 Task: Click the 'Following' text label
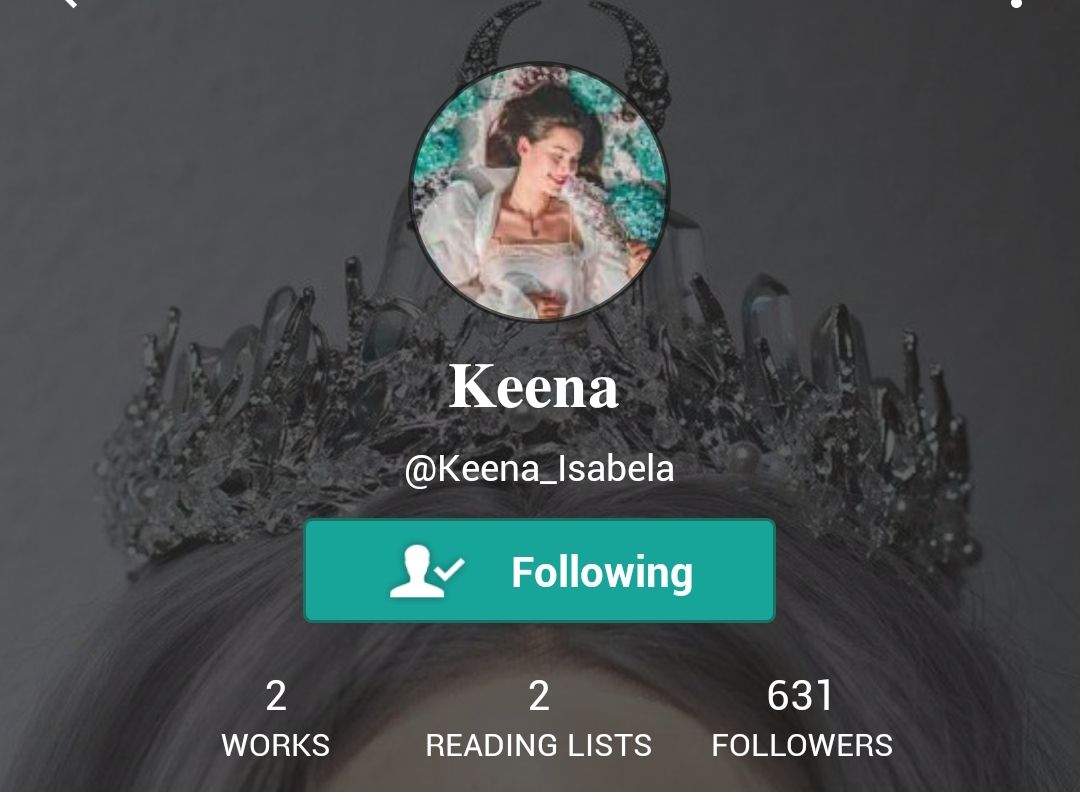tap(602, 572)
